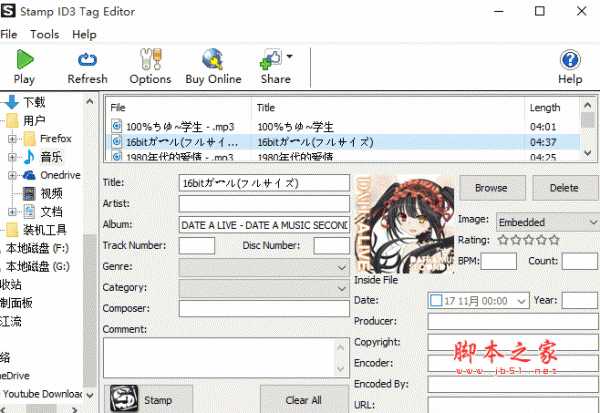This screenshot has height=413, width=600.
Task: Expand the Firefox folder tree node
Action: (12, 138)
